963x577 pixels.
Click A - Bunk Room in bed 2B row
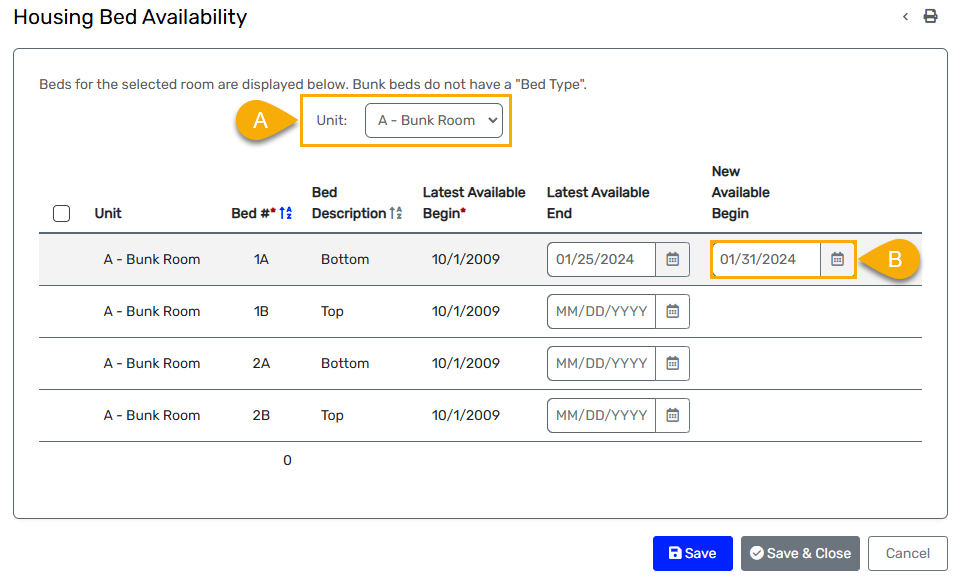click(x=152, y=415)
